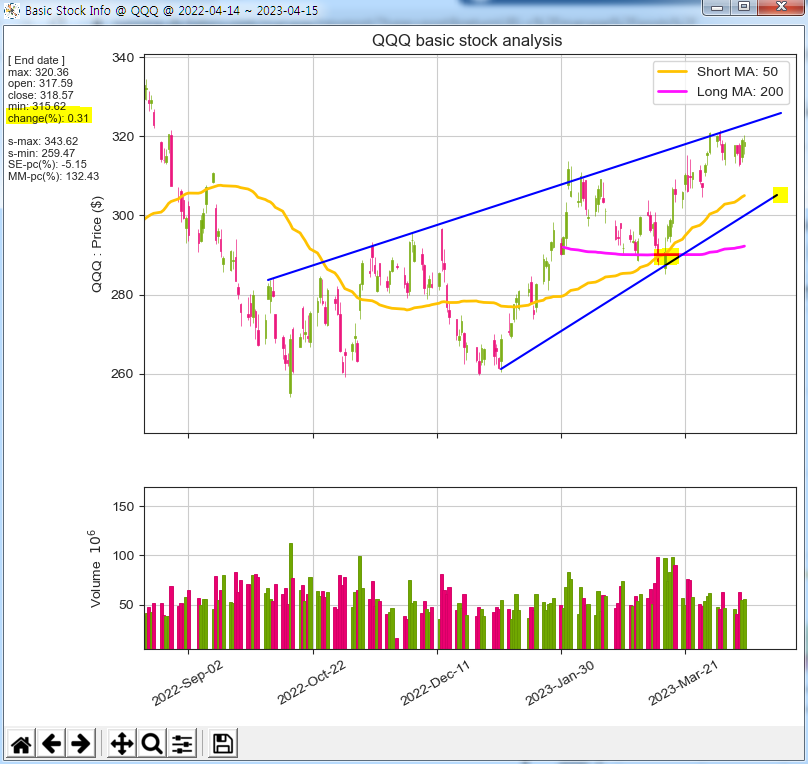Viewport: 808px width, 764px height.
Task: Click the orange Short MA legend line
Action: (x=672, y=72)
